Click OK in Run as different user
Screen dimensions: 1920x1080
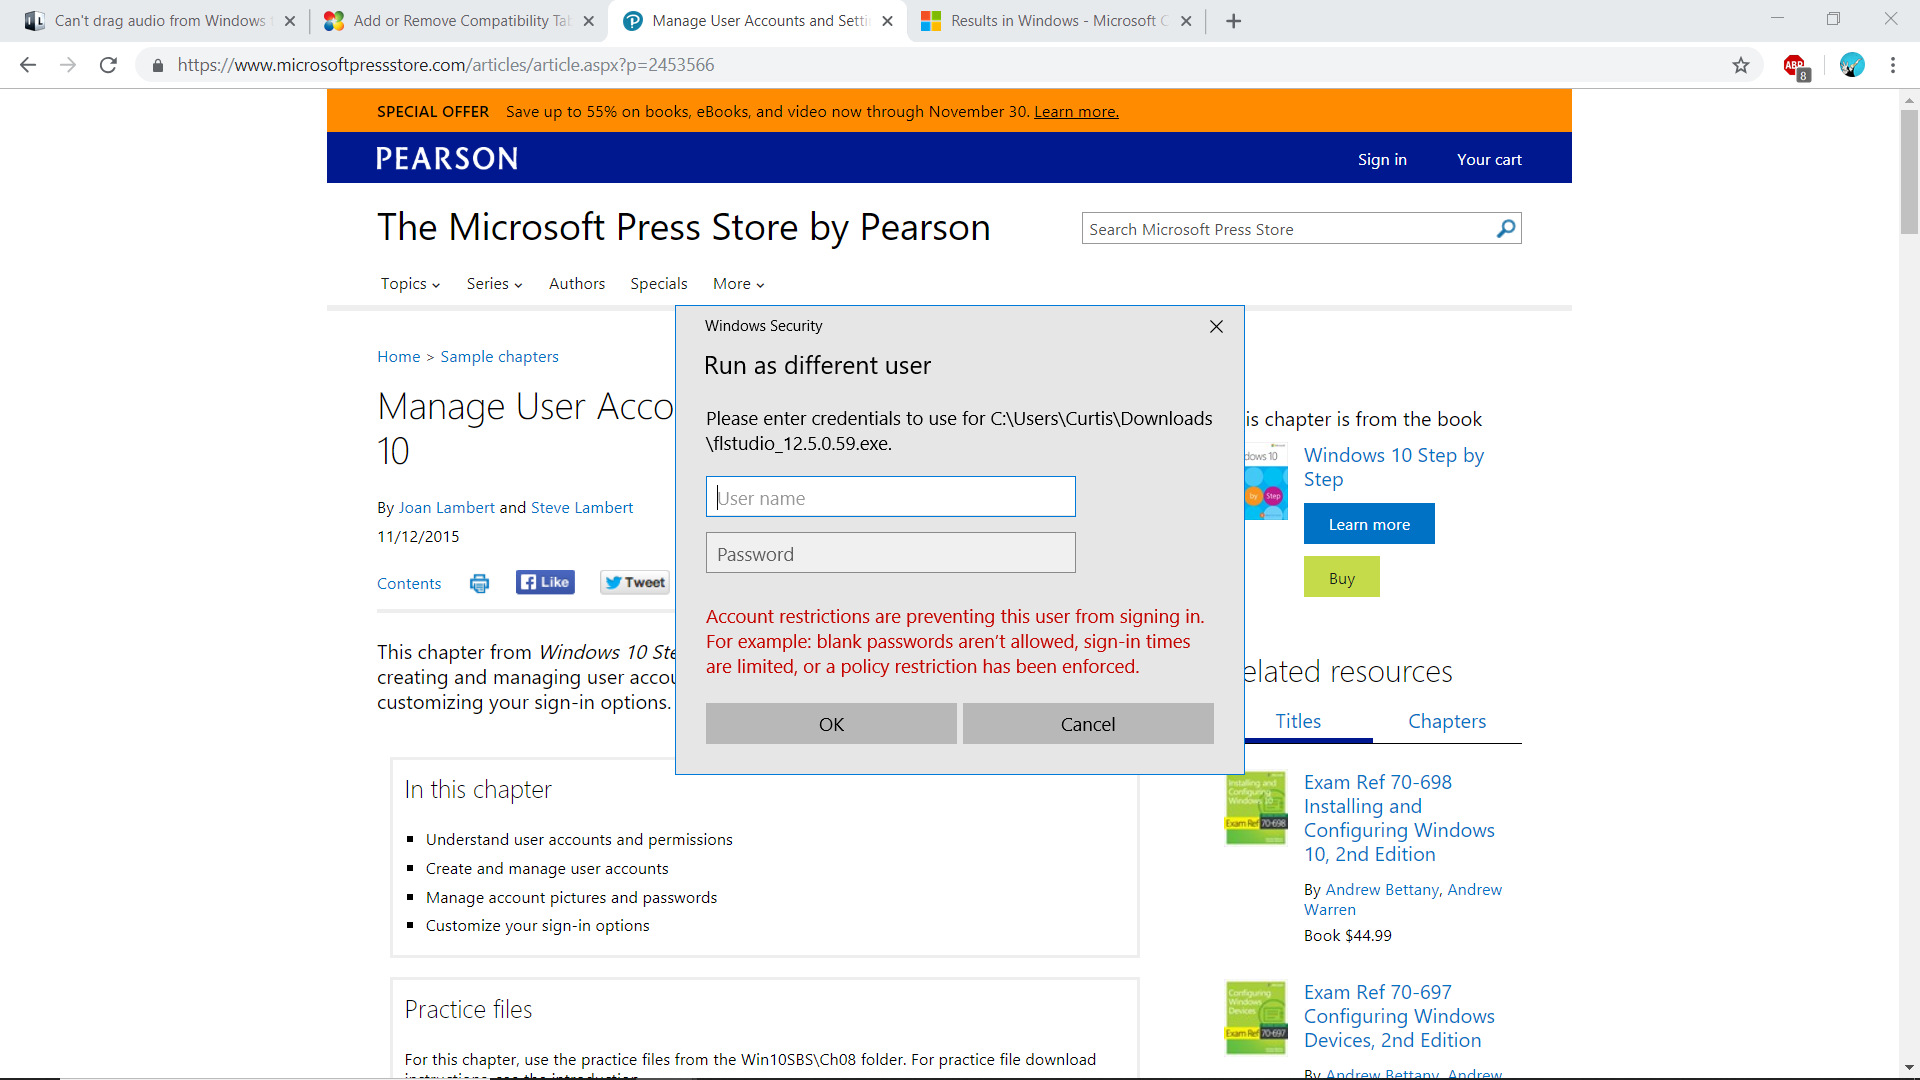(x=831, y=724)
